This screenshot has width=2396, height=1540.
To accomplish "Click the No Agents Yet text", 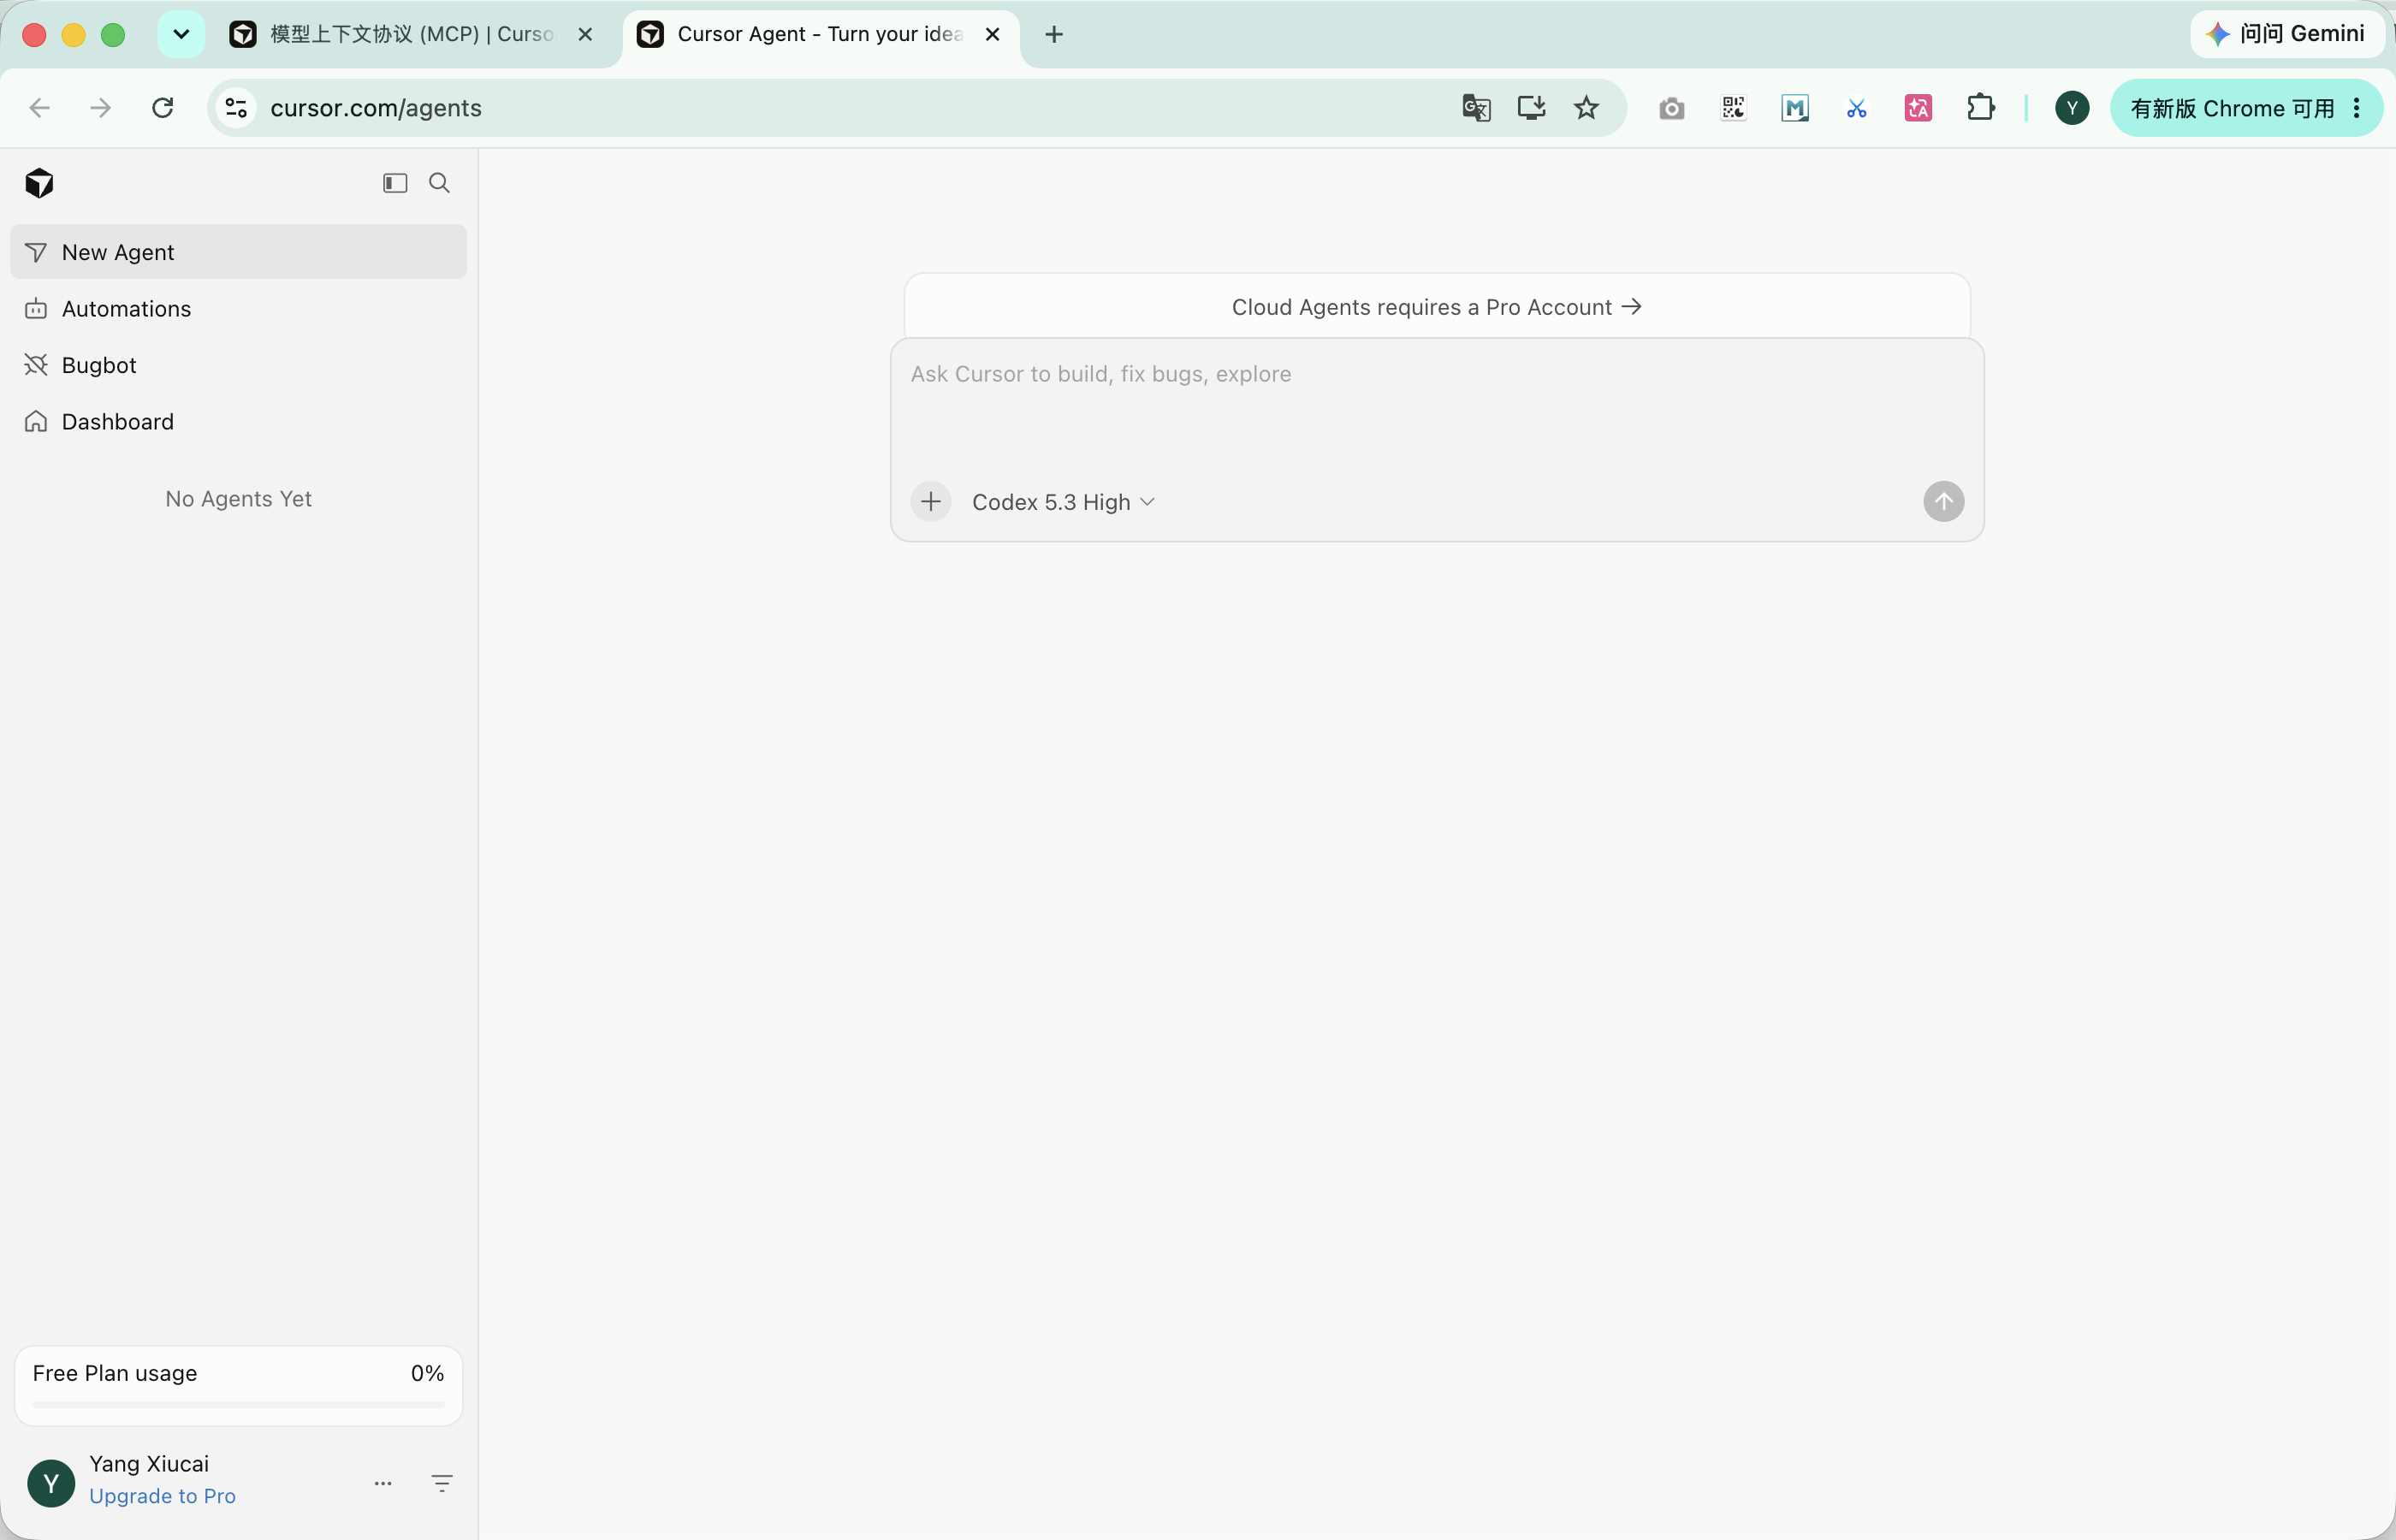I will point(238,499).
